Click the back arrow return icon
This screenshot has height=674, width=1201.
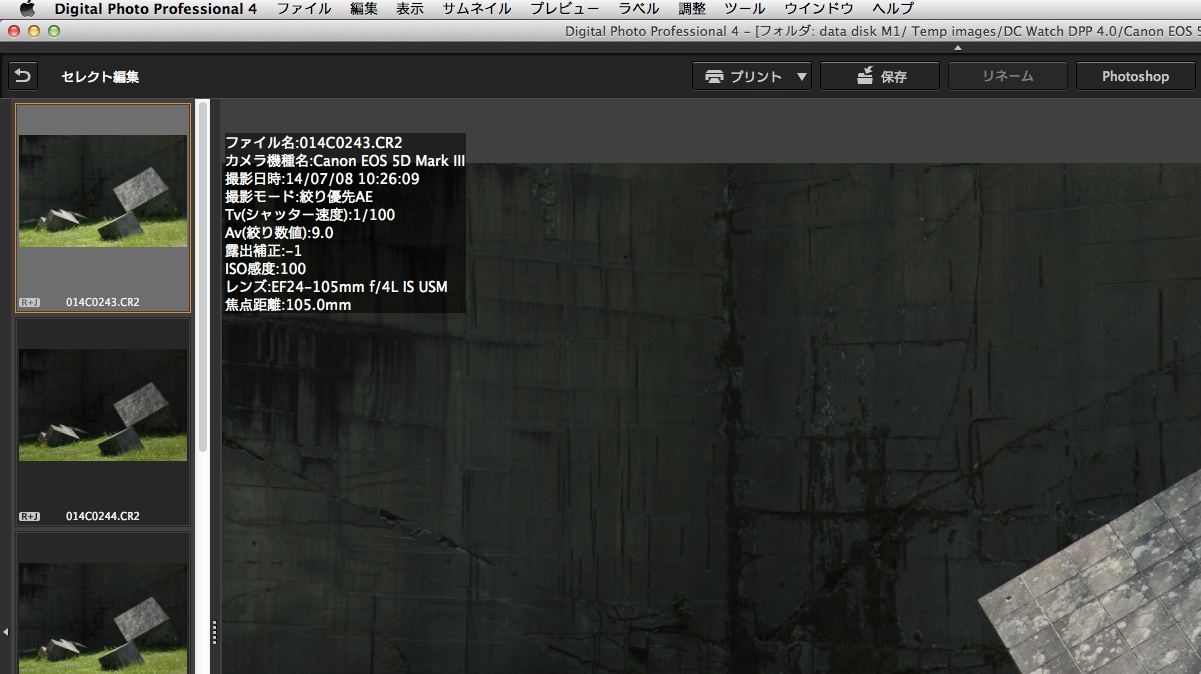pos(23,76)
